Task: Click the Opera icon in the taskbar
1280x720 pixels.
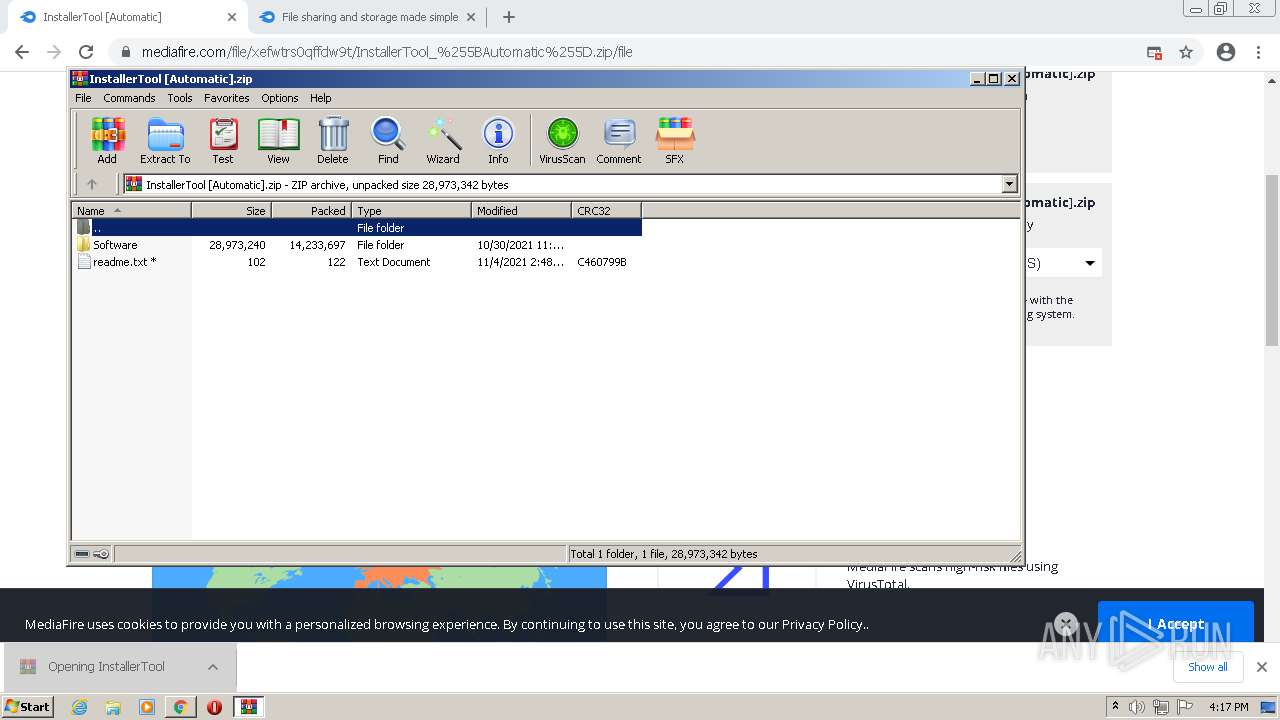Action: 214,707
